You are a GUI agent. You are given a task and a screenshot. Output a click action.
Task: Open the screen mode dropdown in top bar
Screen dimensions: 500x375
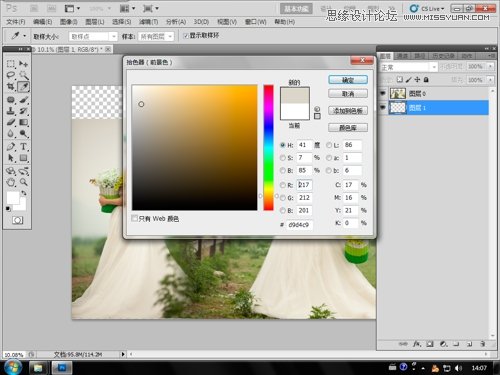tap(151, 9)
